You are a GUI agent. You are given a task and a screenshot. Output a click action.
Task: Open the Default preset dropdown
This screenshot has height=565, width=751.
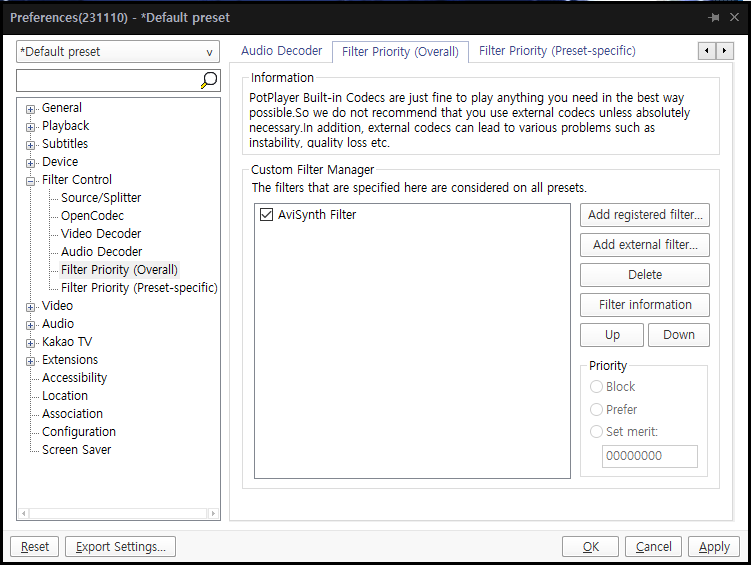click(118, 52)
